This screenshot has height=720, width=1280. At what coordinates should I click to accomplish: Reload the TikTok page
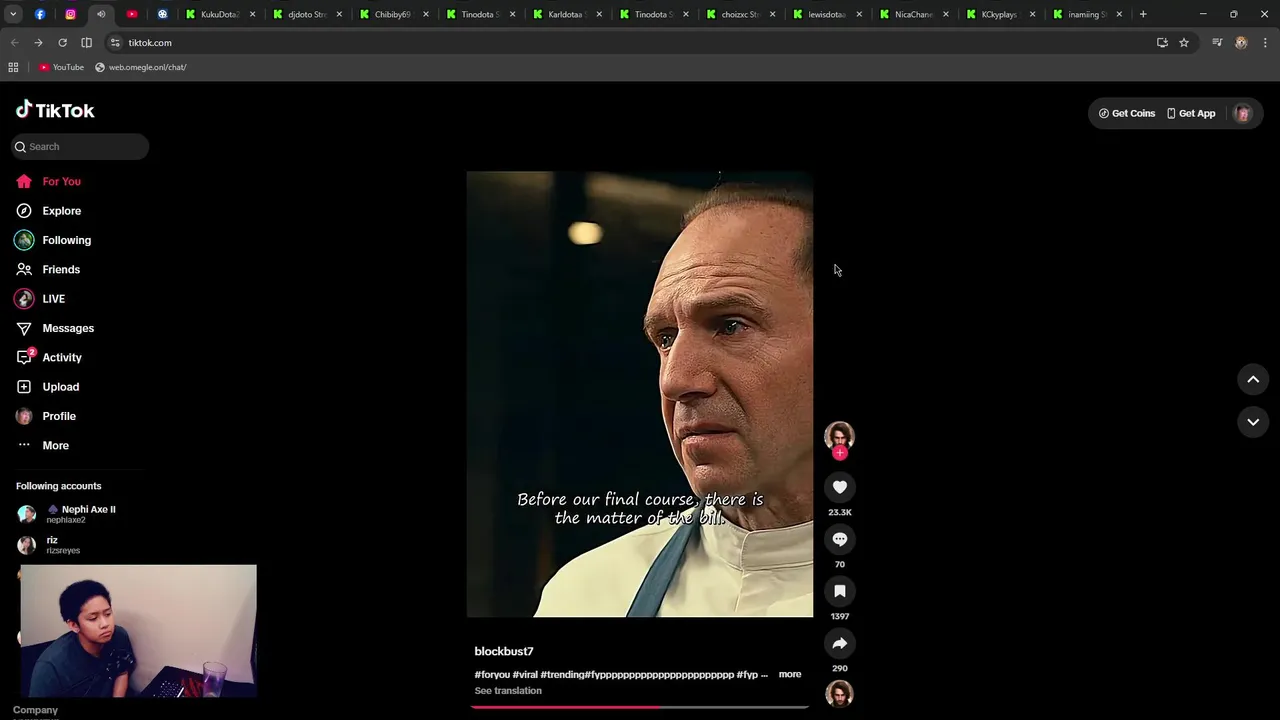(62, 43)
